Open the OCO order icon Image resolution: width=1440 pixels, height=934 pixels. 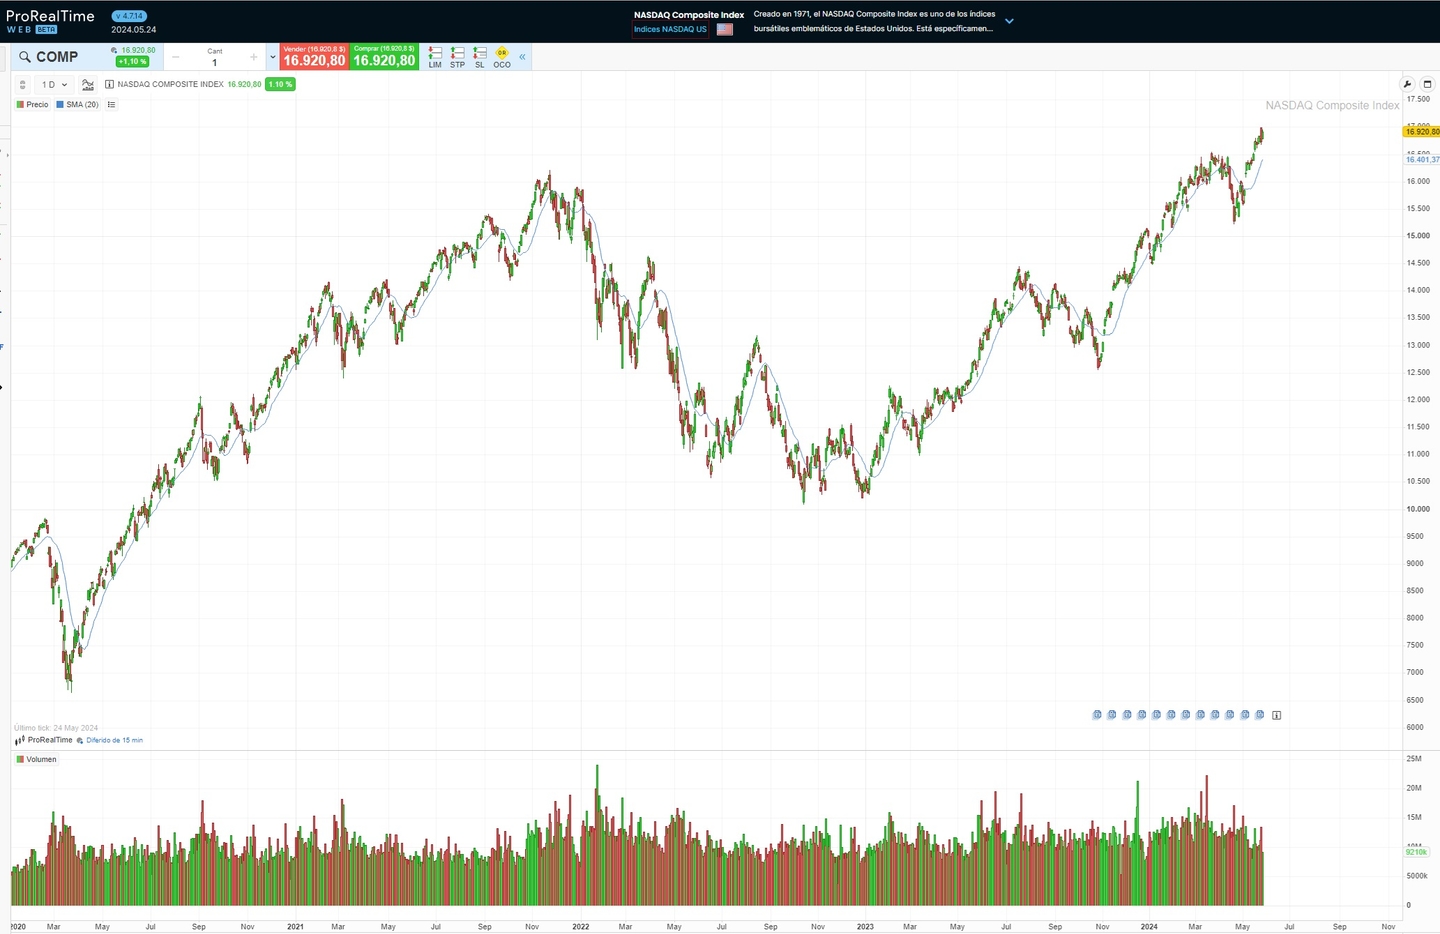click(x=501, y=56)
